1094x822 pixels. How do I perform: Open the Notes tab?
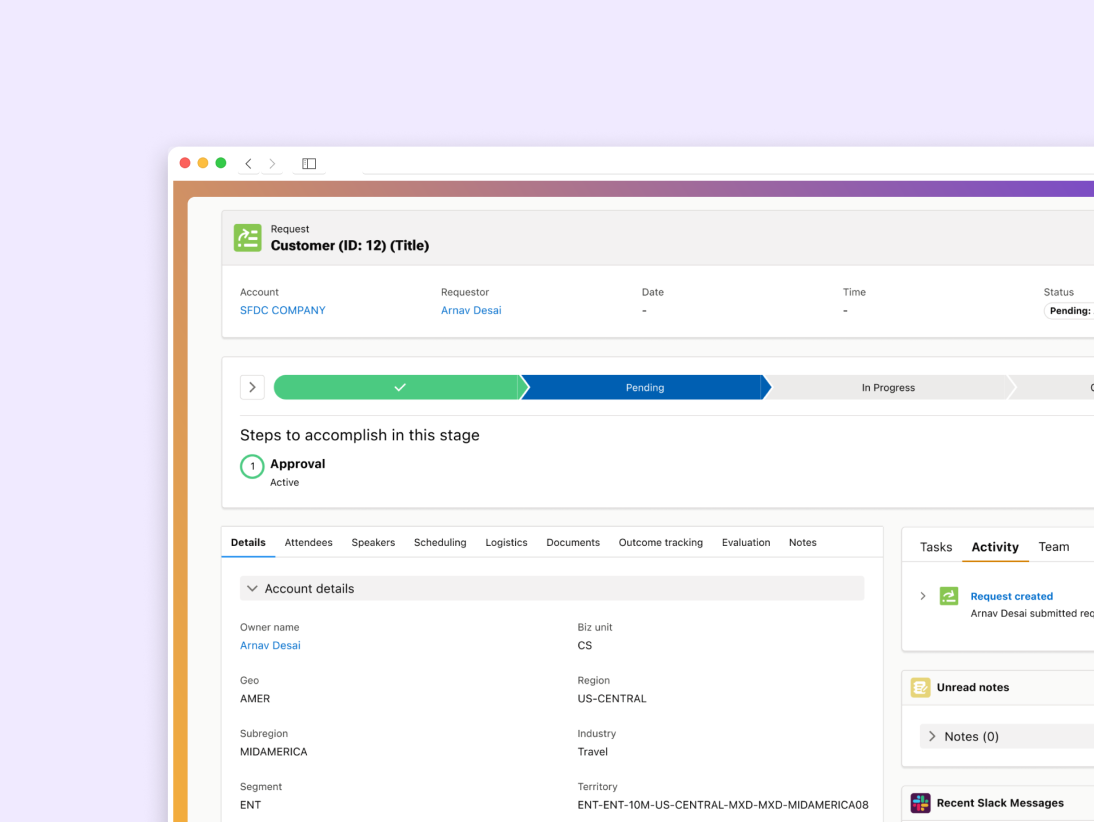click(x=802, y=542)
